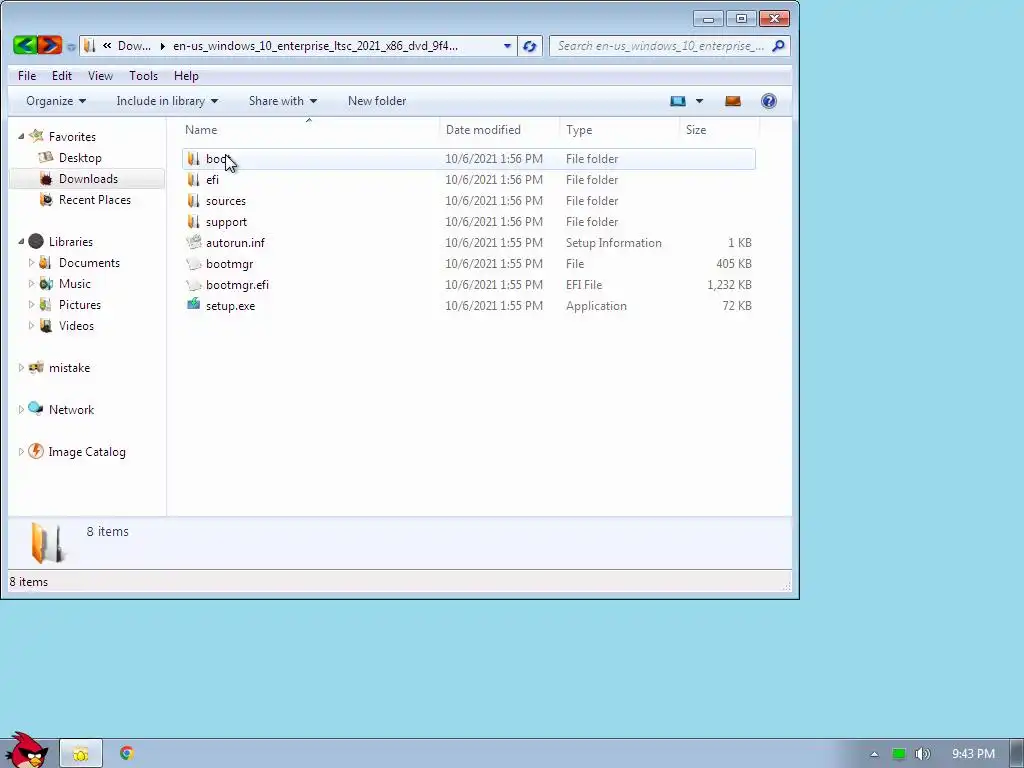
Task: Go forward with the orange forward arrow
Action: 50,45
